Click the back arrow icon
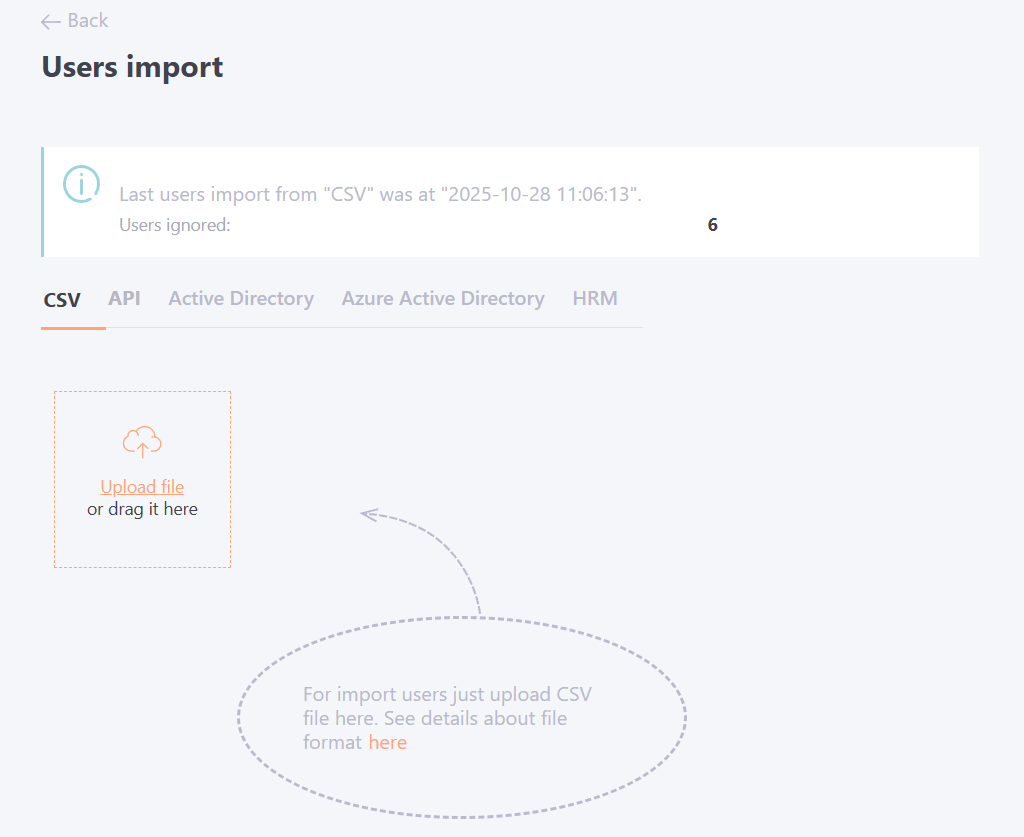 [x=51, y=21]
